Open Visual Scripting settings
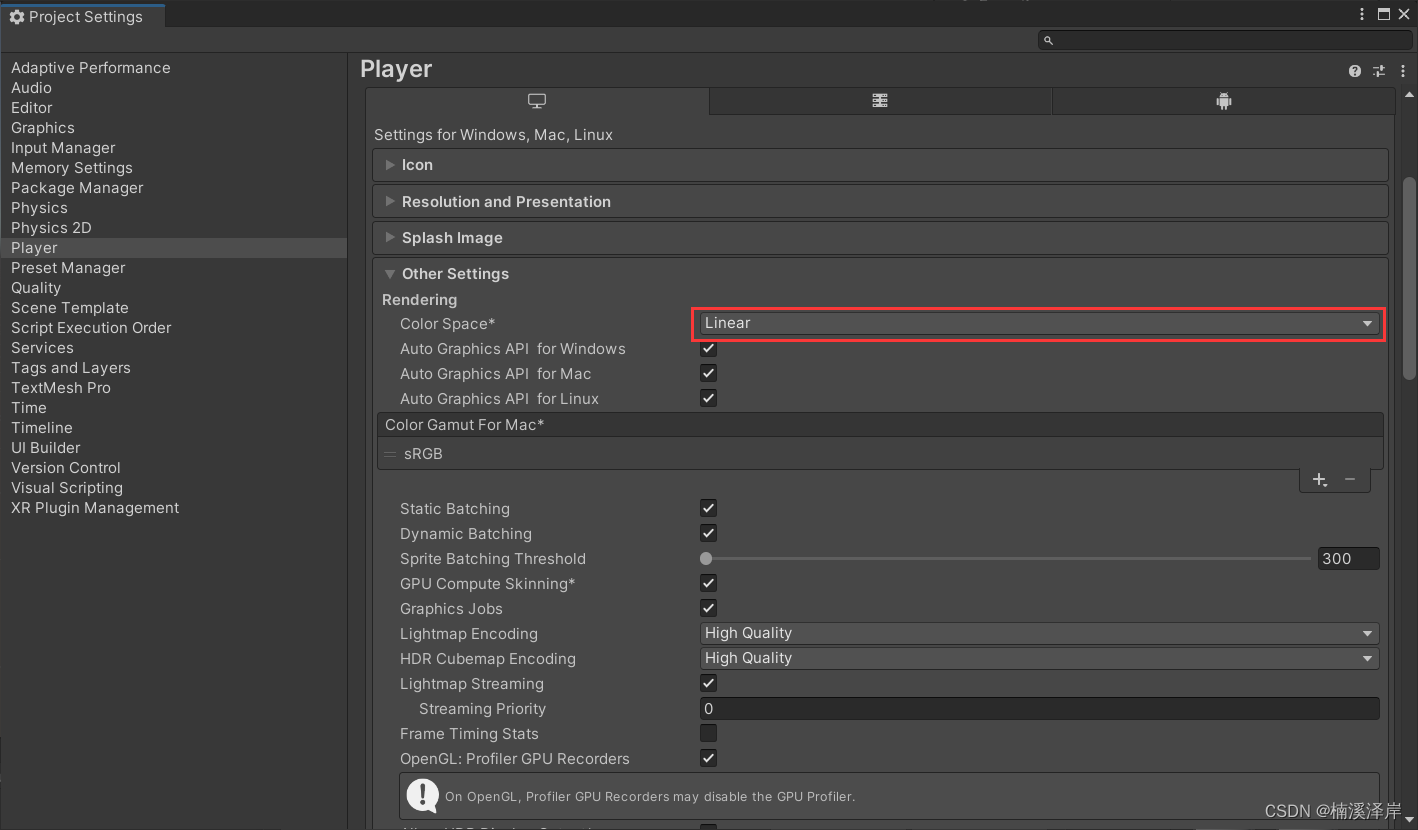The height and width of the screenshot is (830, 1418). click(67, 488)
